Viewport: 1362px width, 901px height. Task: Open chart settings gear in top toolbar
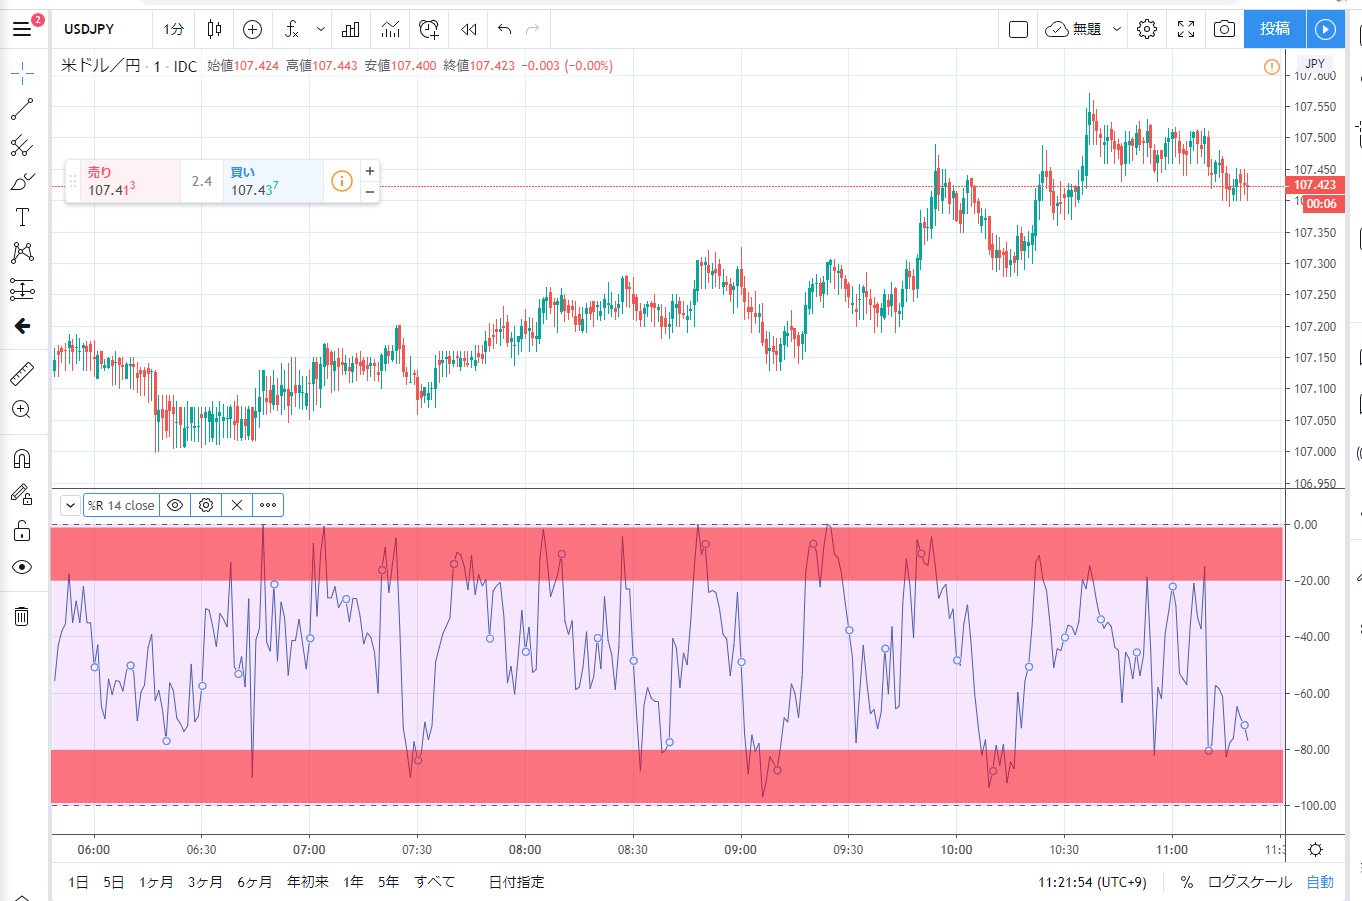pos(1147,29)
